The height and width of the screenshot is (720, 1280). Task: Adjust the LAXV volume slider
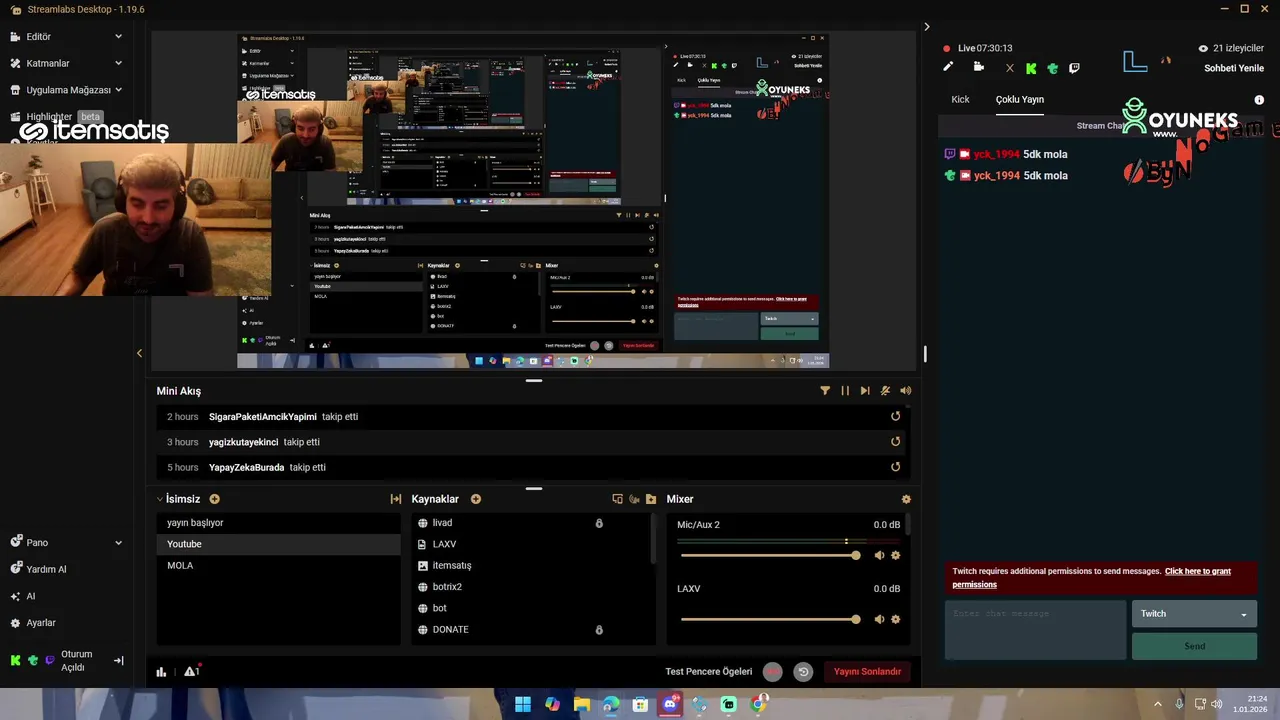[770, 619]
